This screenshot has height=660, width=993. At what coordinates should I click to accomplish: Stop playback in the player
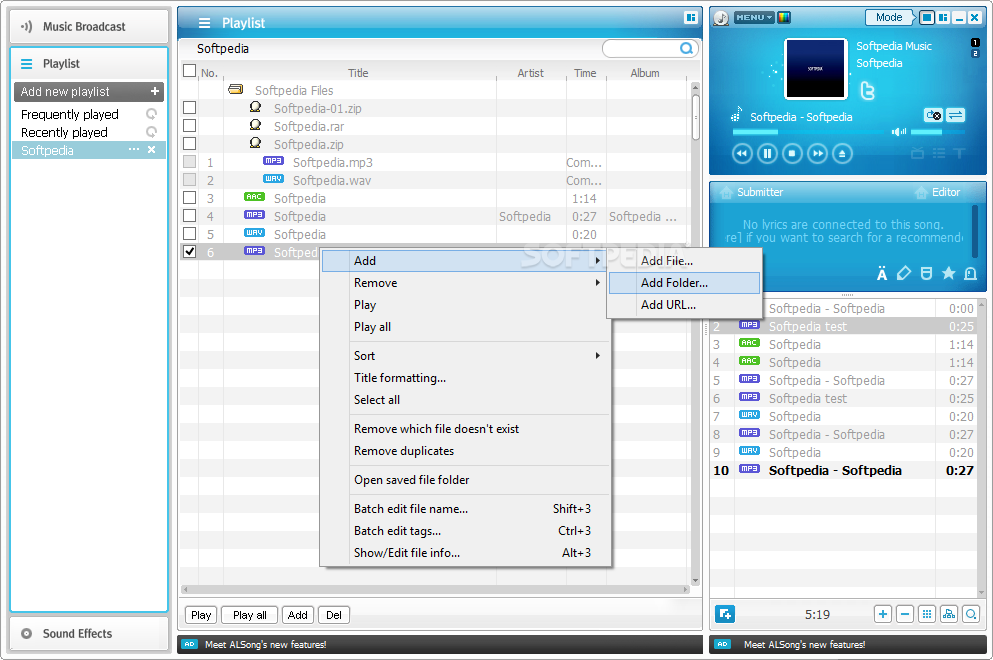click(792, 153)
